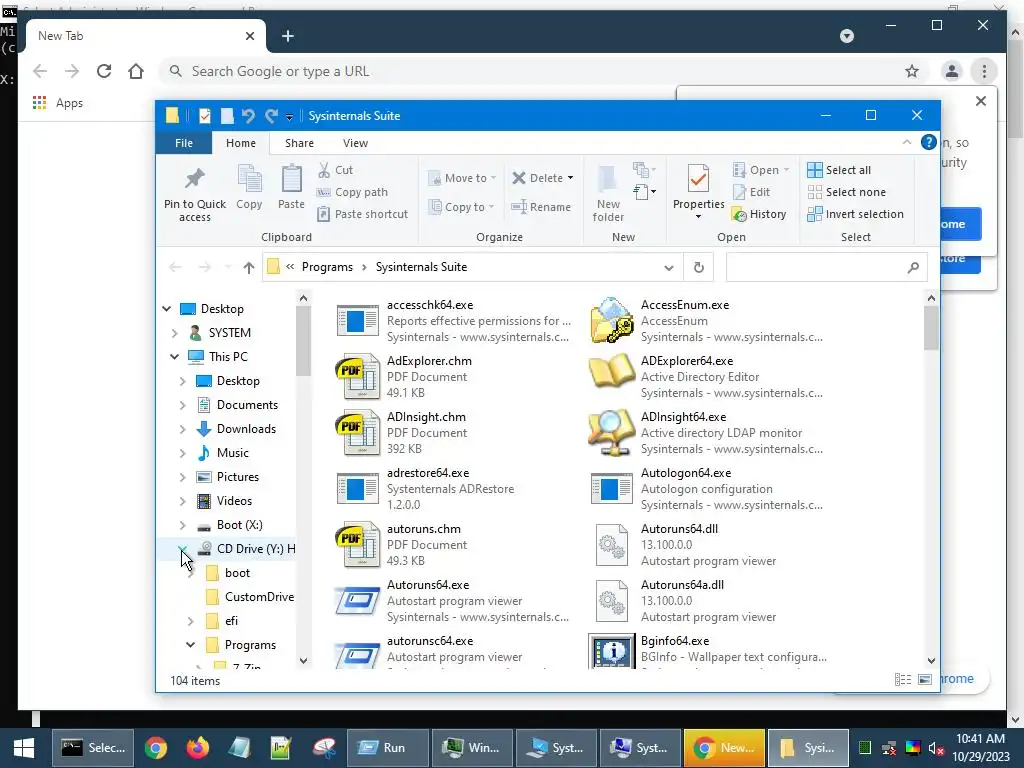Click Invert selection
The width and height of the screenshot is (1024, 768).
point(856,214)
